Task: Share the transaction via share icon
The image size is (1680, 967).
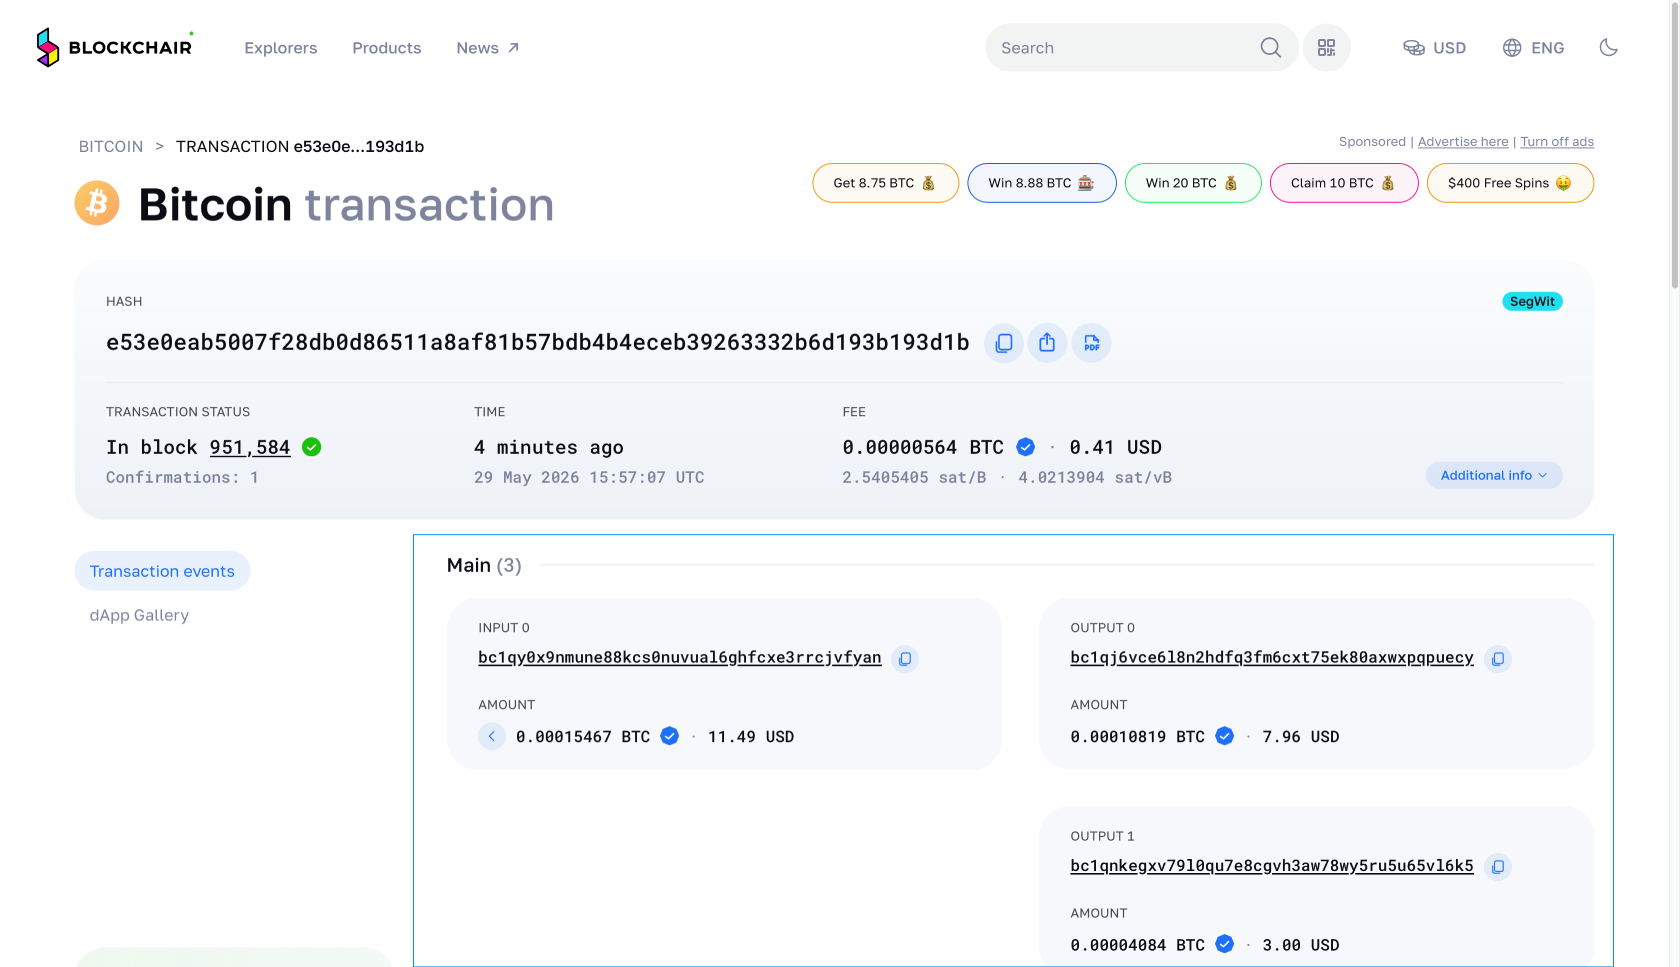Action: 1047,343
